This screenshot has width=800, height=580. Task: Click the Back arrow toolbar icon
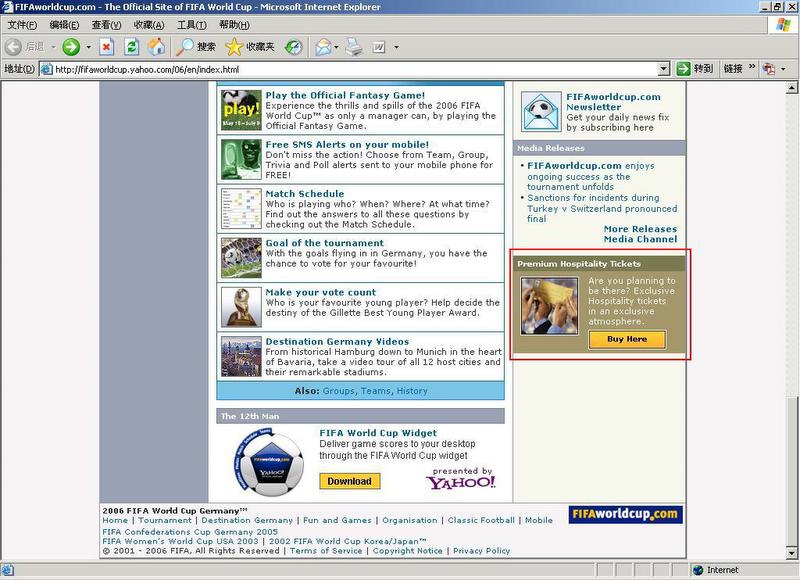point(14,47)
